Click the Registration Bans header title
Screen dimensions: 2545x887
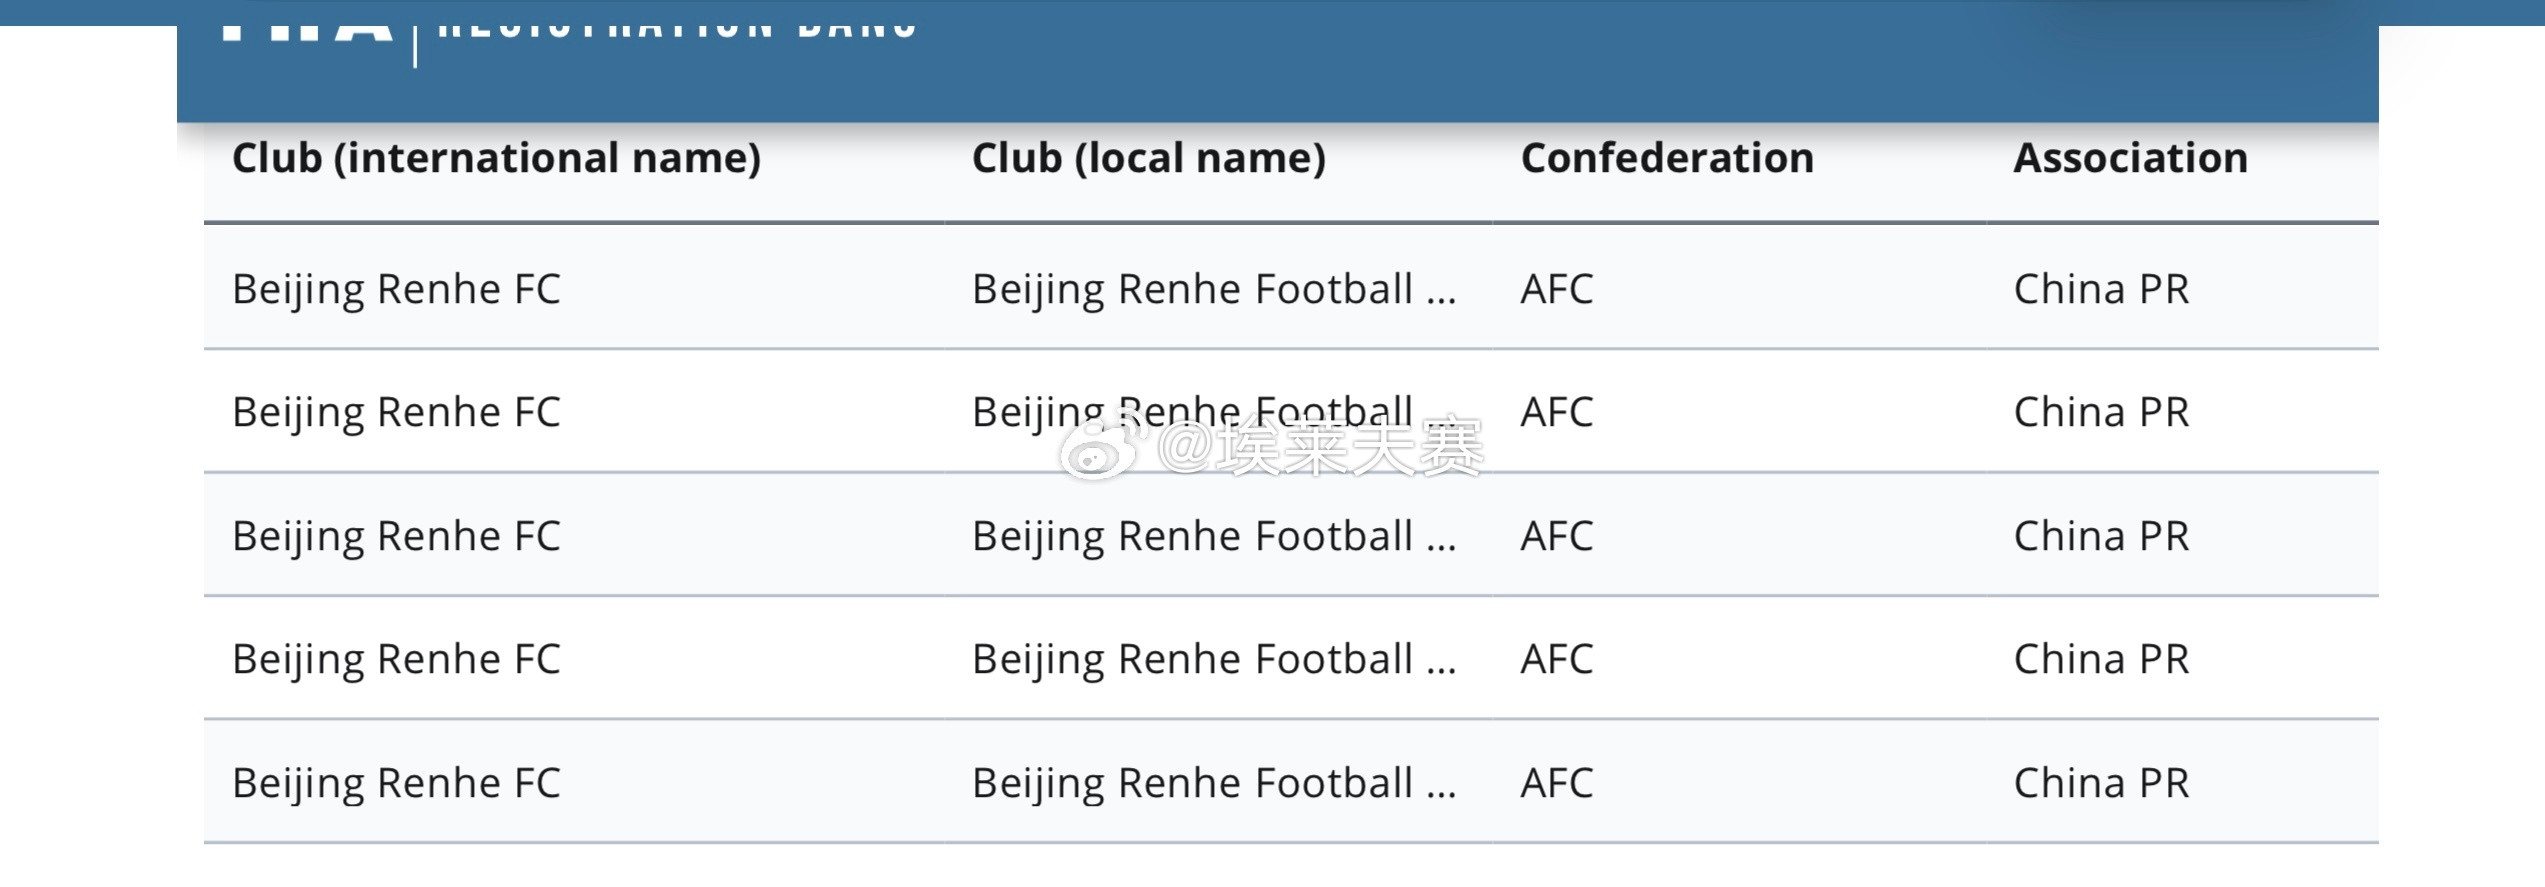click(678, 28)
